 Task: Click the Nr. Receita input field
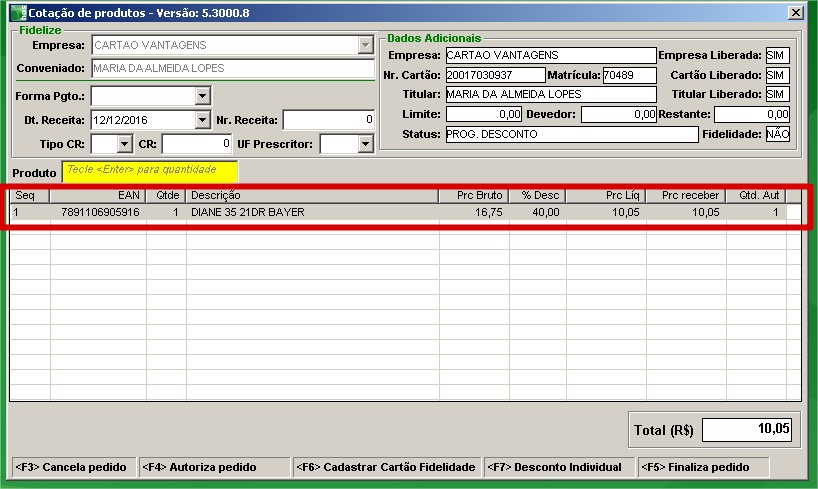pyautogui.click(x=329, y=120)
